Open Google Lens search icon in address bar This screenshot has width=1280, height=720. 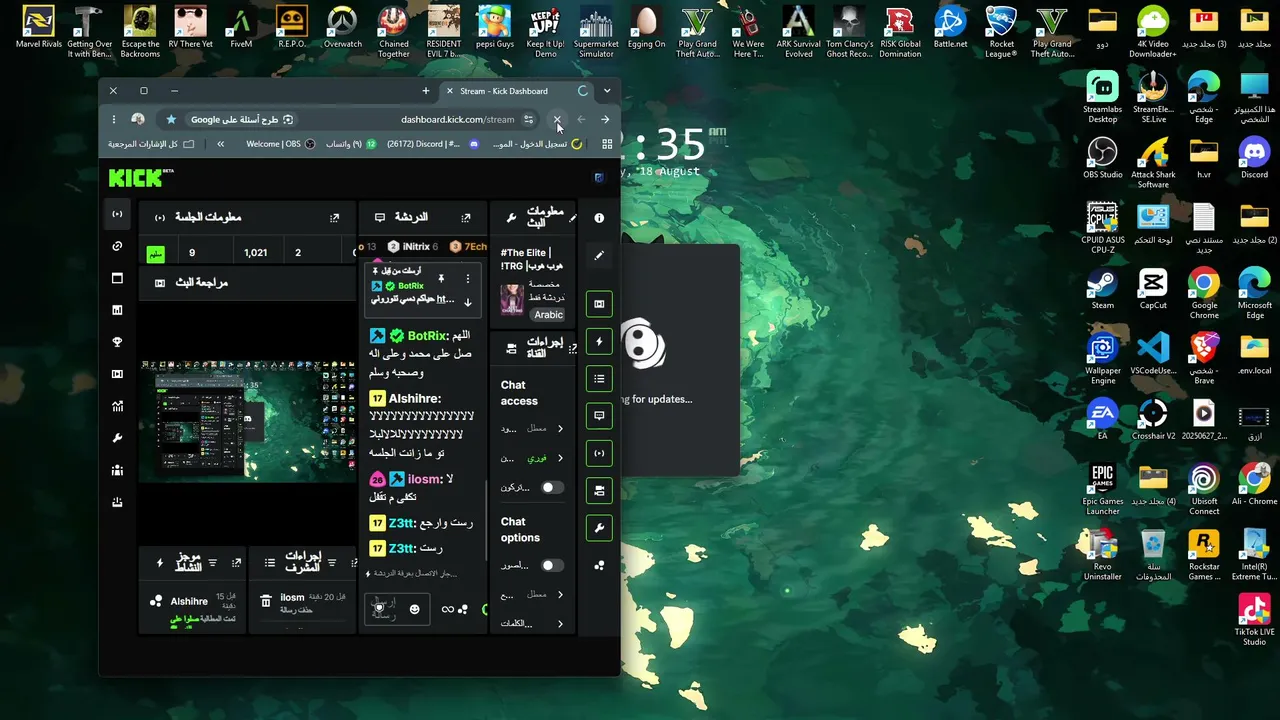click(288, 119)
